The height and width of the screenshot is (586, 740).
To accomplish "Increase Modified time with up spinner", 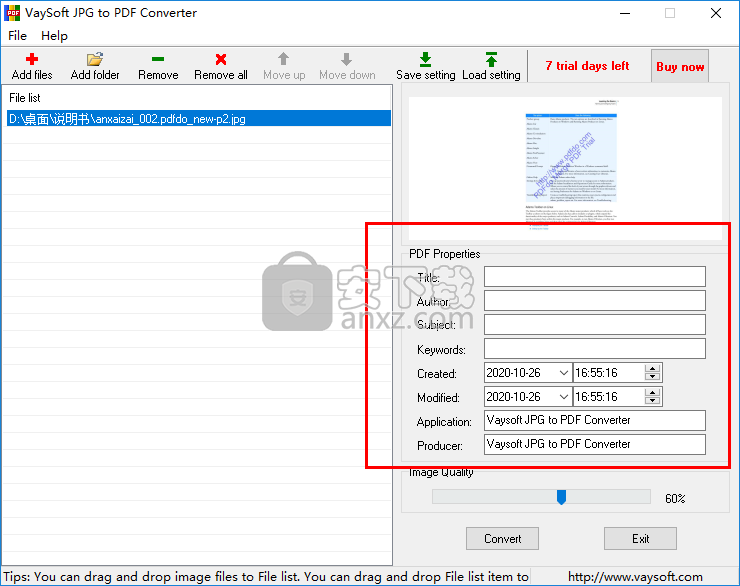I will click(x=652, y=393).
